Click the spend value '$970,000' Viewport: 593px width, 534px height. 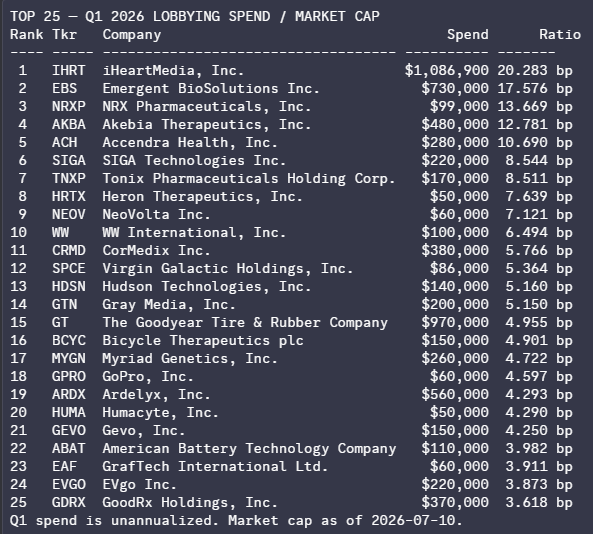point(455,323)
